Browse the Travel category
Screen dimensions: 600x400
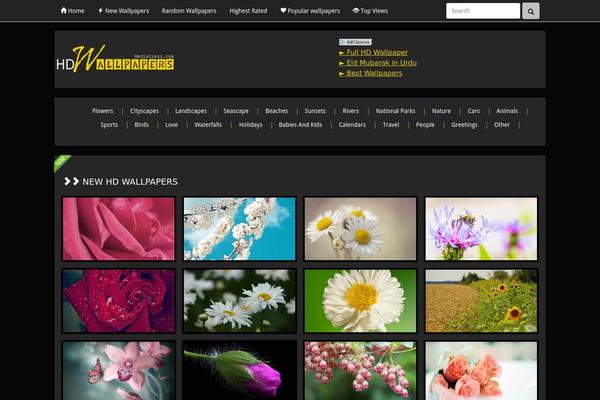point(391,125)
